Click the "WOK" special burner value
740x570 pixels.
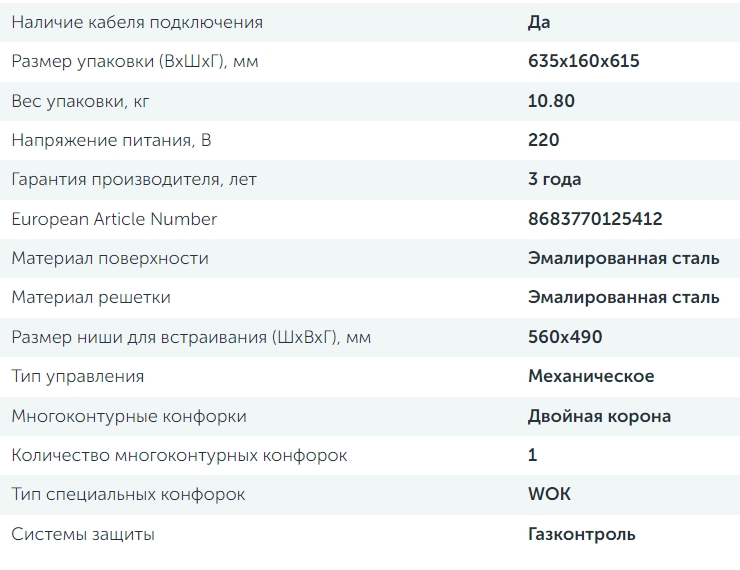coord(549,494)
